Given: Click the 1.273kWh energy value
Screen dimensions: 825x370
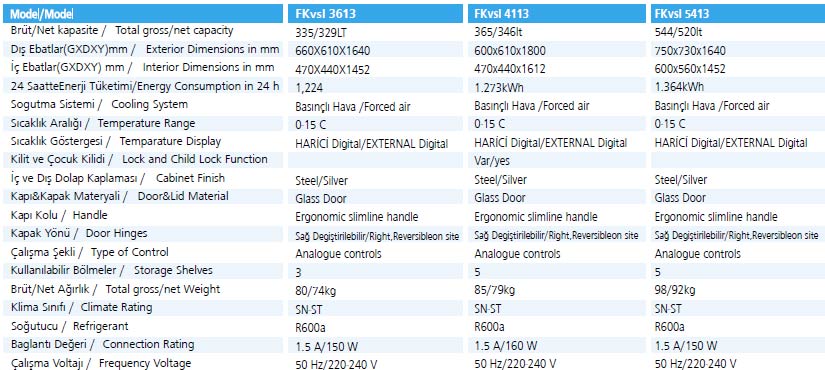Looking at the screenshot, I should [499, 87].
